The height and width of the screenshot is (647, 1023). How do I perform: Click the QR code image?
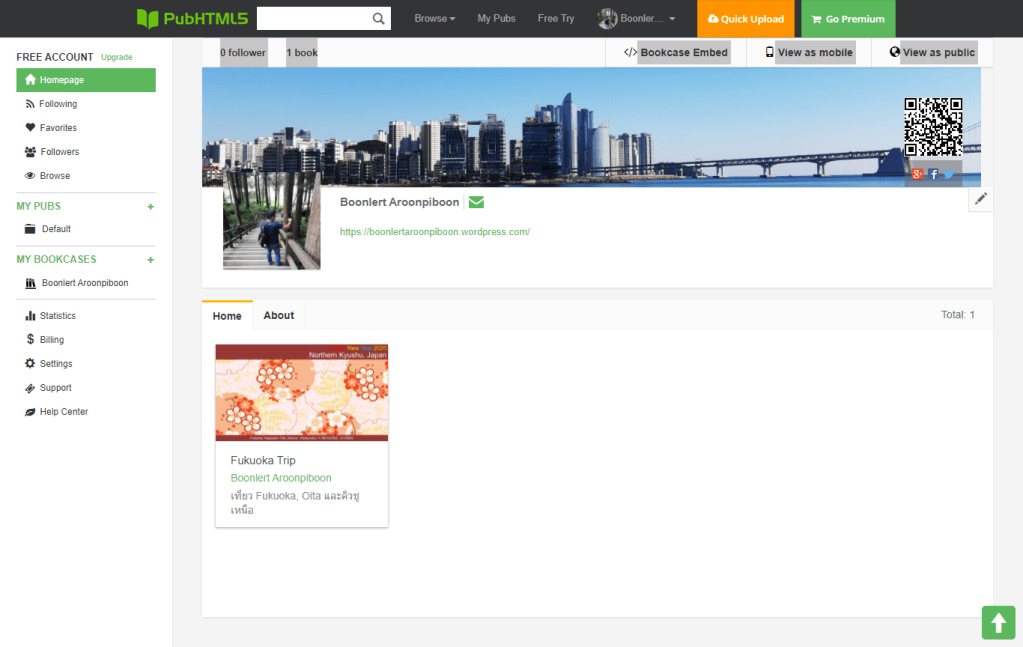[x=933, y=126]
